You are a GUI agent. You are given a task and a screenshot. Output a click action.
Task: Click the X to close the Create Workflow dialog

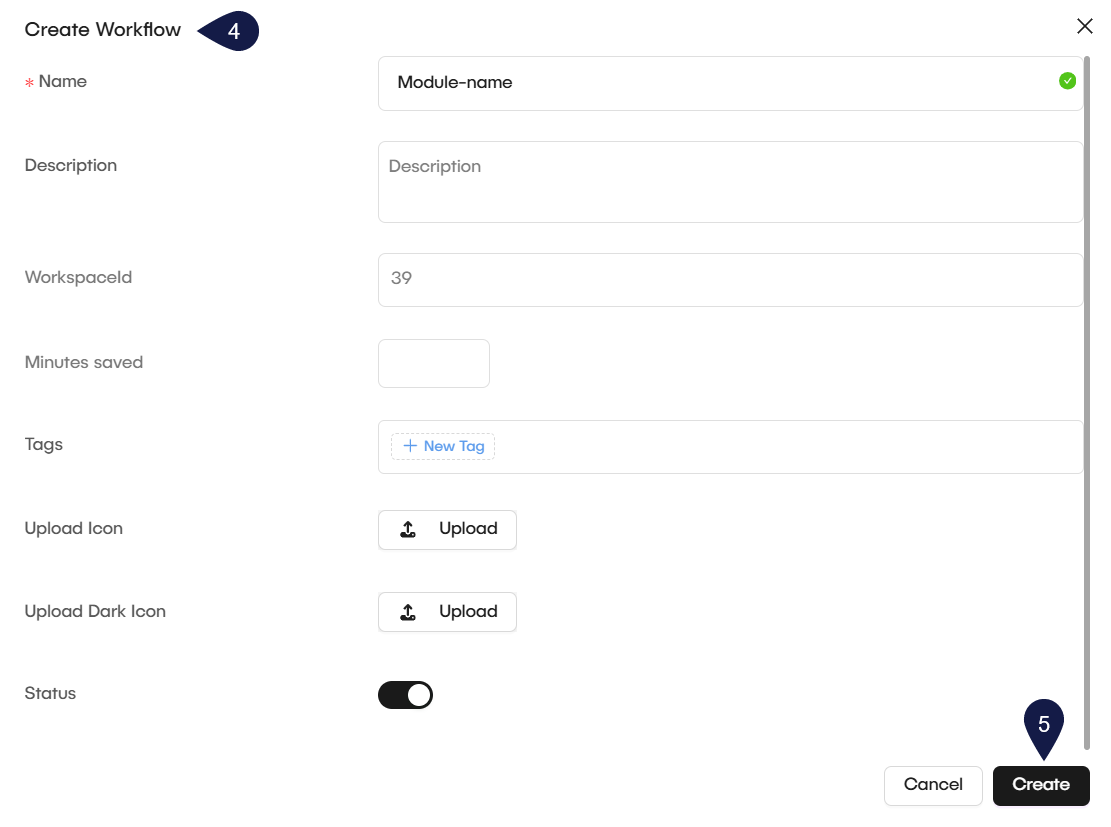click(1085, 26)
